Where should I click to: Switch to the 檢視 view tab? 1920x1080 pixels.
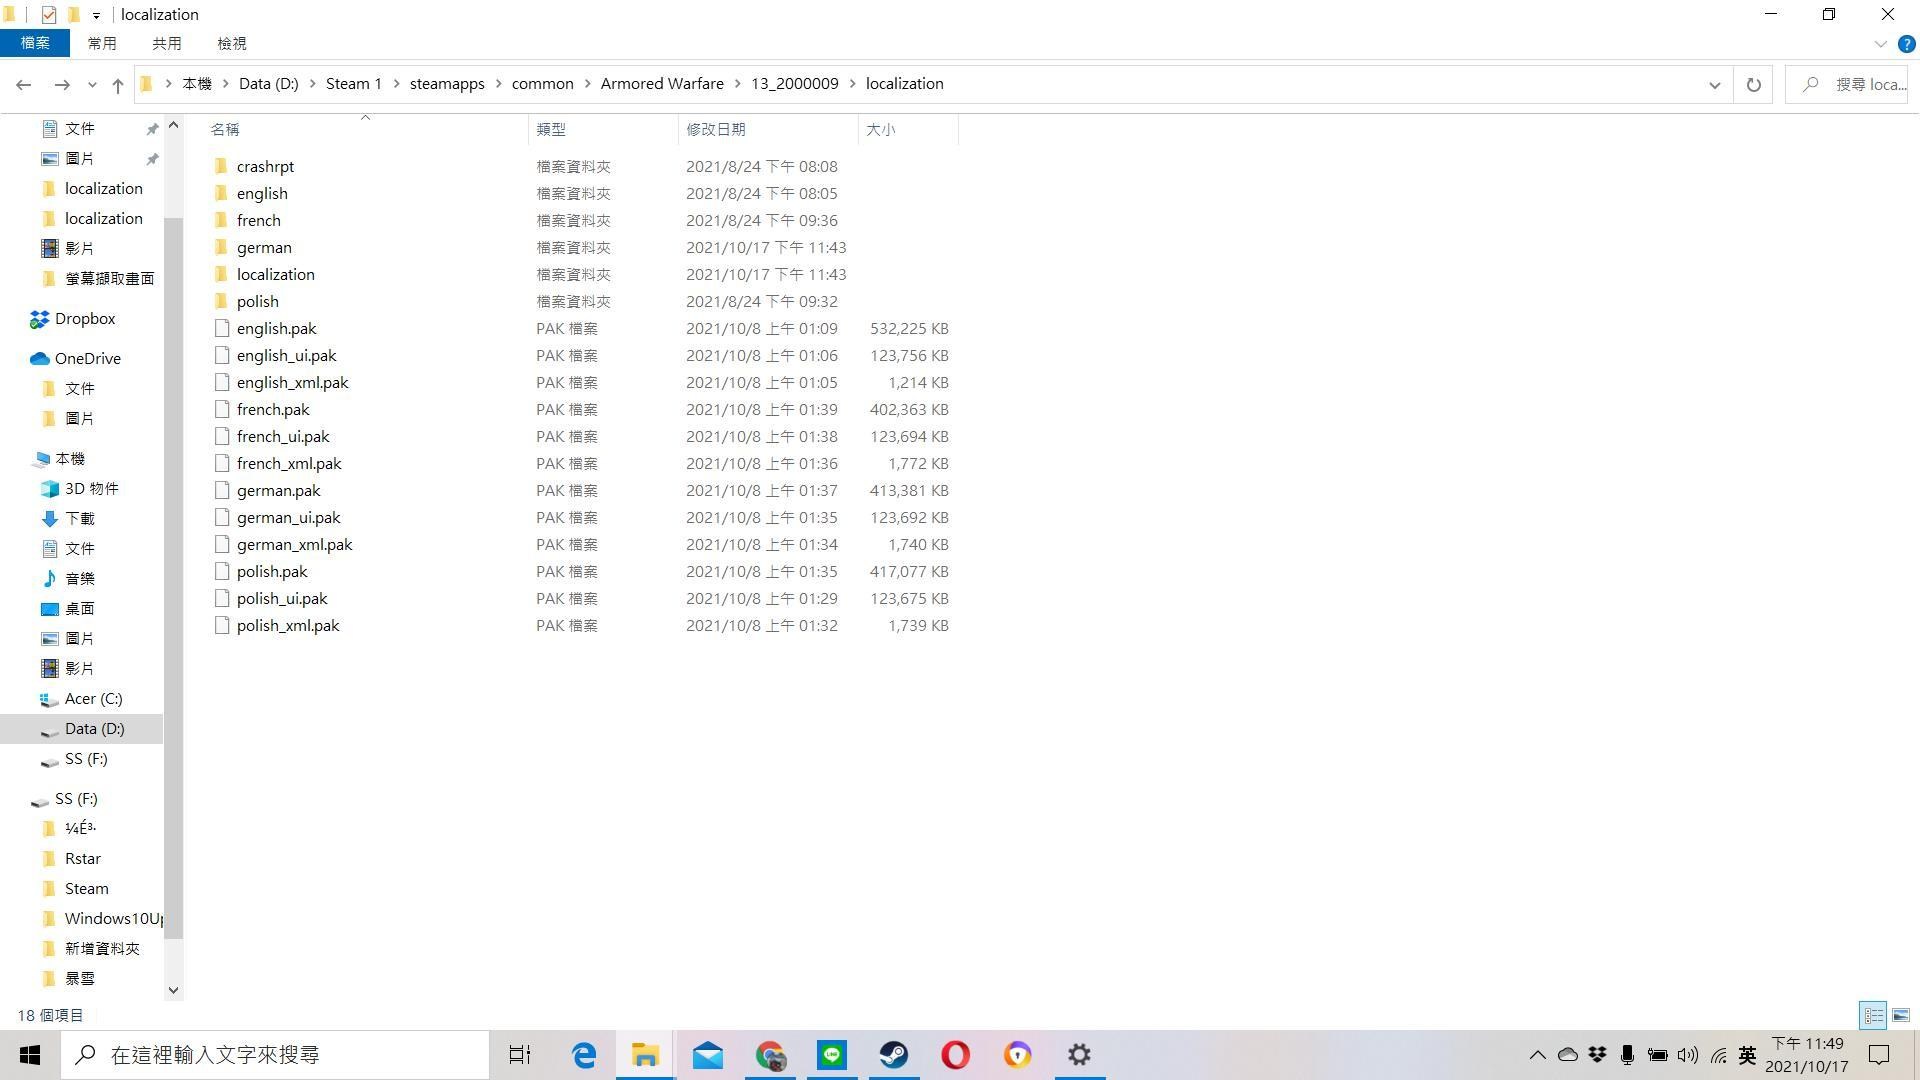point(231,43)
